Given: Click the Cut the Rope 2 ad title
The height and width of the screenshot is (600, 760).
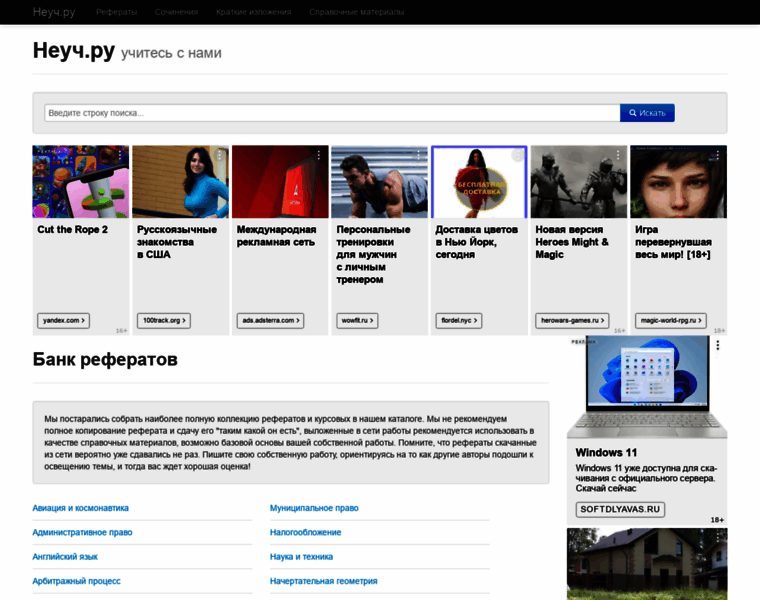Looking at the screenshot, I should point(73,230).
